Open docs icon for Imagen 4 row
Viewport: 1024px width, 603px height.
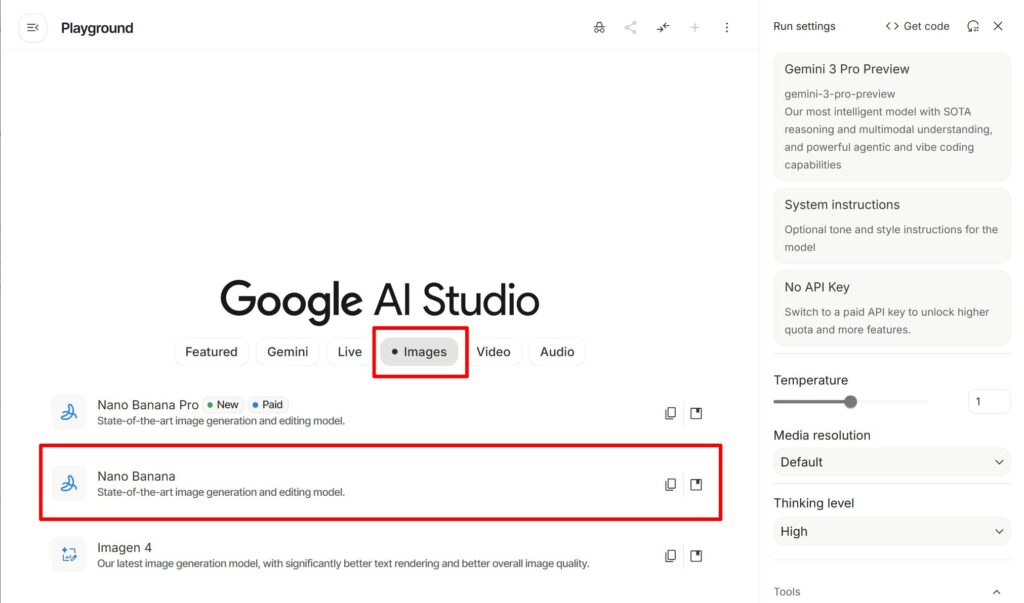tap(696, 556)
